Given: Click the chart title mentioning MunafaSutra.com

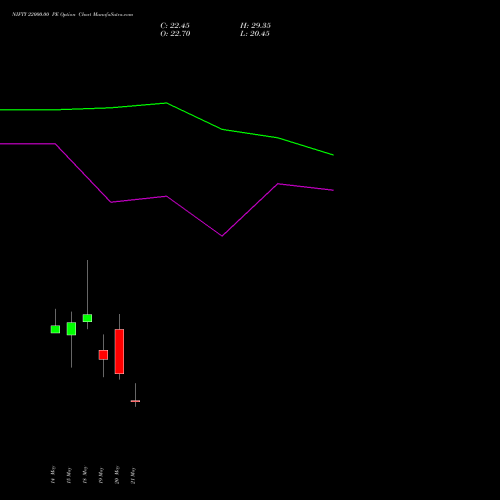Looking at the screenshot, I should [72, 14].
